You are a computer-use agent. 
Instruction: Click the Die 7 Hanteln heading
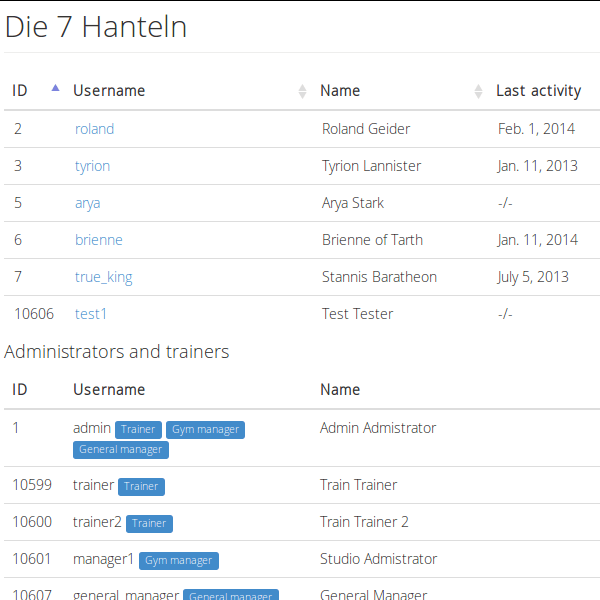click(96, 27)
